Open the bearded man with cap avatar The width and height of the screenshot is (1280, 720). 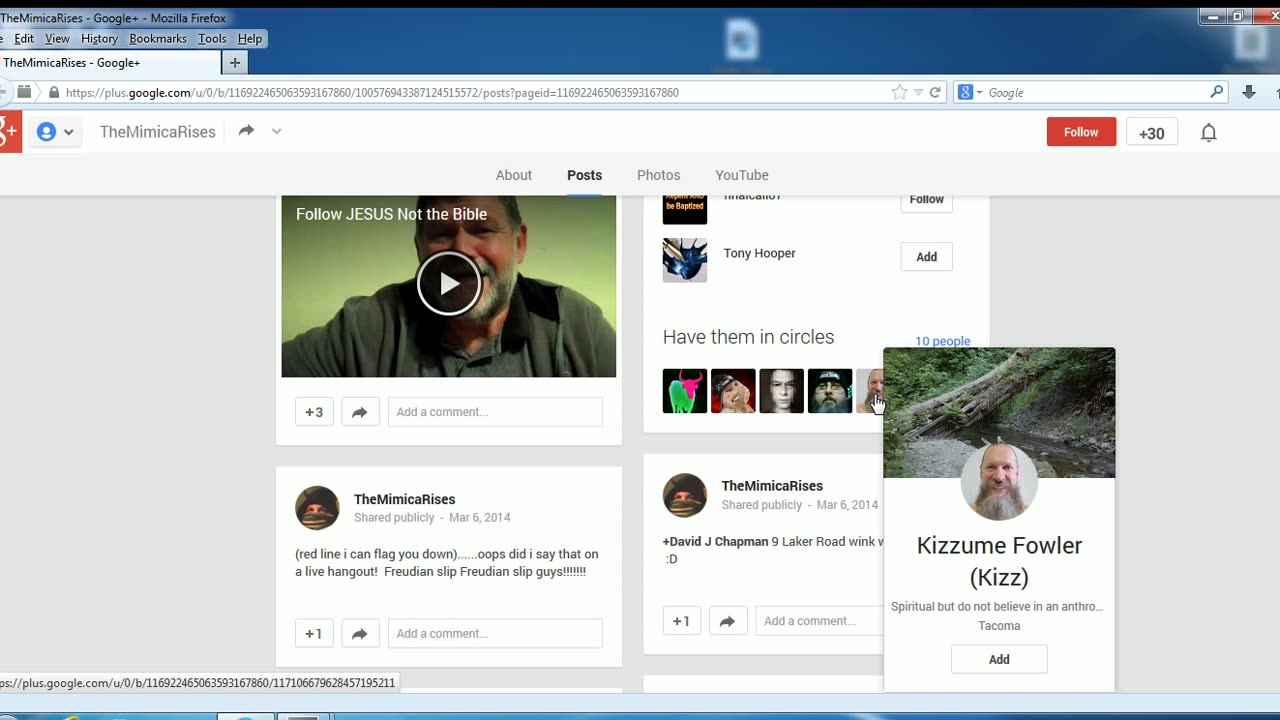click(x=830, y=391)
